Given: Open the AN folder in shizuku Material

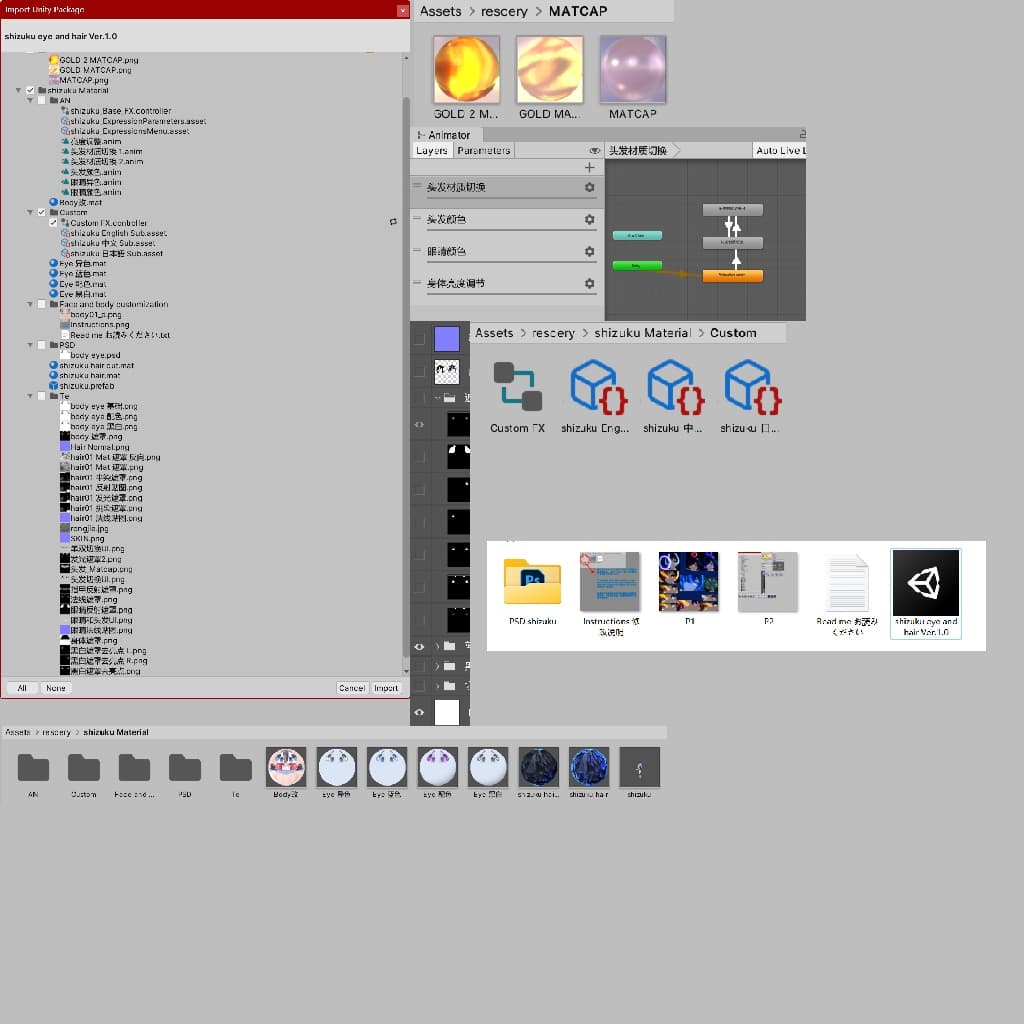Looking at the screenshot, I should pyautogui.click(x=33, y=767).
